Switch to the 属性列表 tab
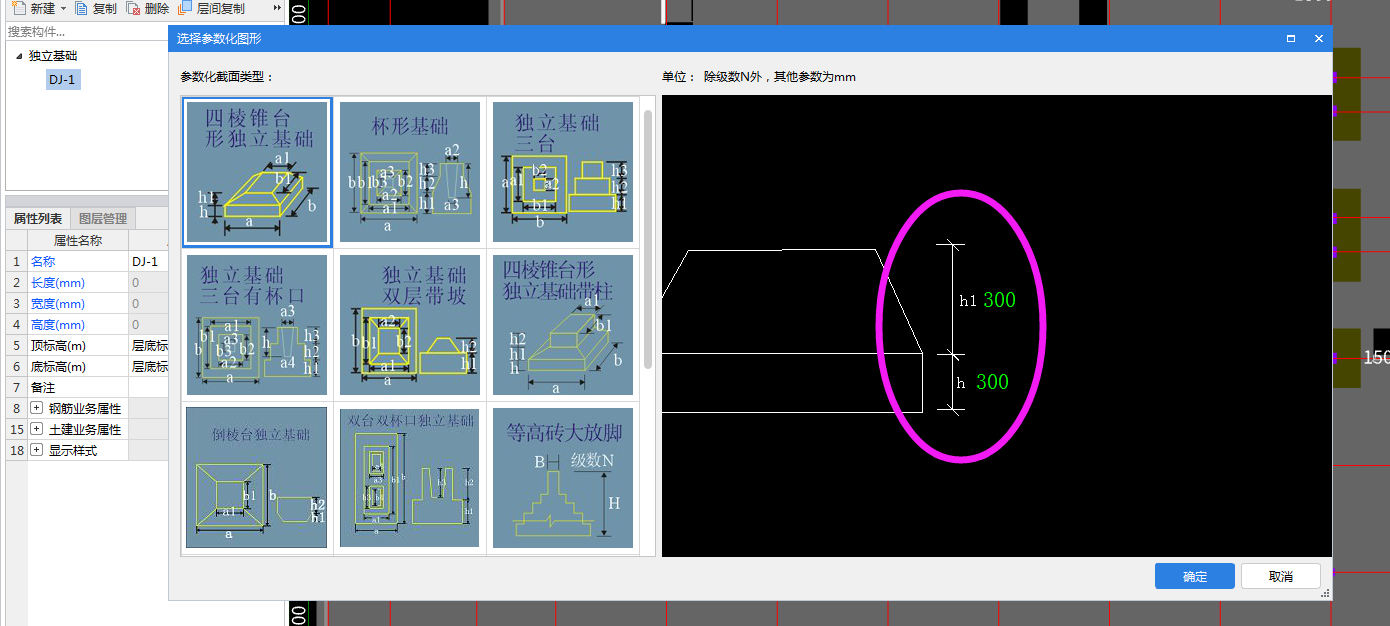Image resolution: width=1390 pixels, height=626 pixels. [38, 218]
